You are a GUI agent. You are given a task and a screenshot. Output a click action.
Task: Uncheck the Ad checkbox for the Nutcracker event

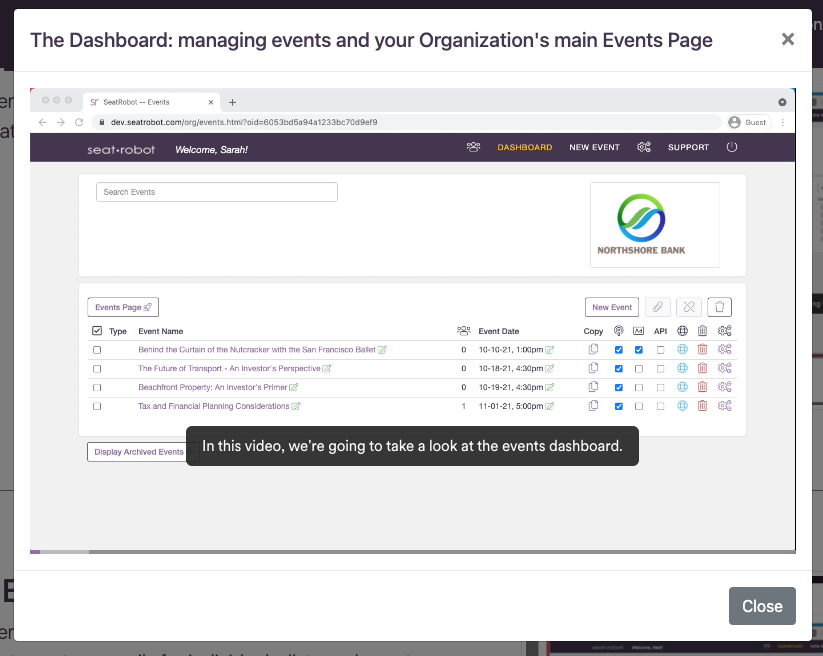click(638, 349)
